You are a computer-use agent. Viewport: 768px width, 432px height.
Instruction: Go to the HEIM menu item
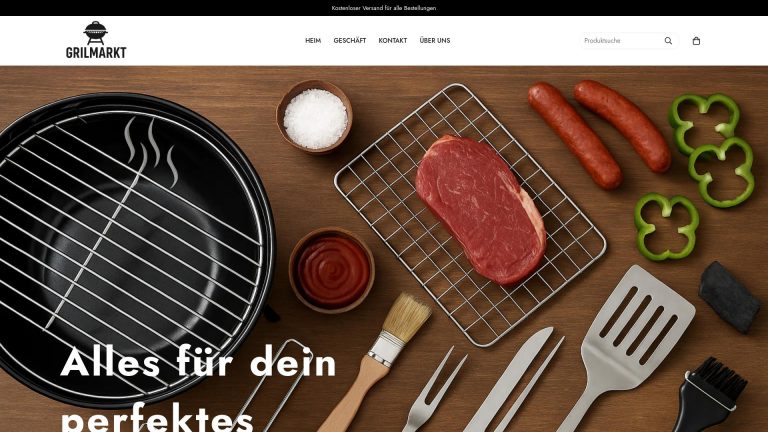(x=313, y=41)
